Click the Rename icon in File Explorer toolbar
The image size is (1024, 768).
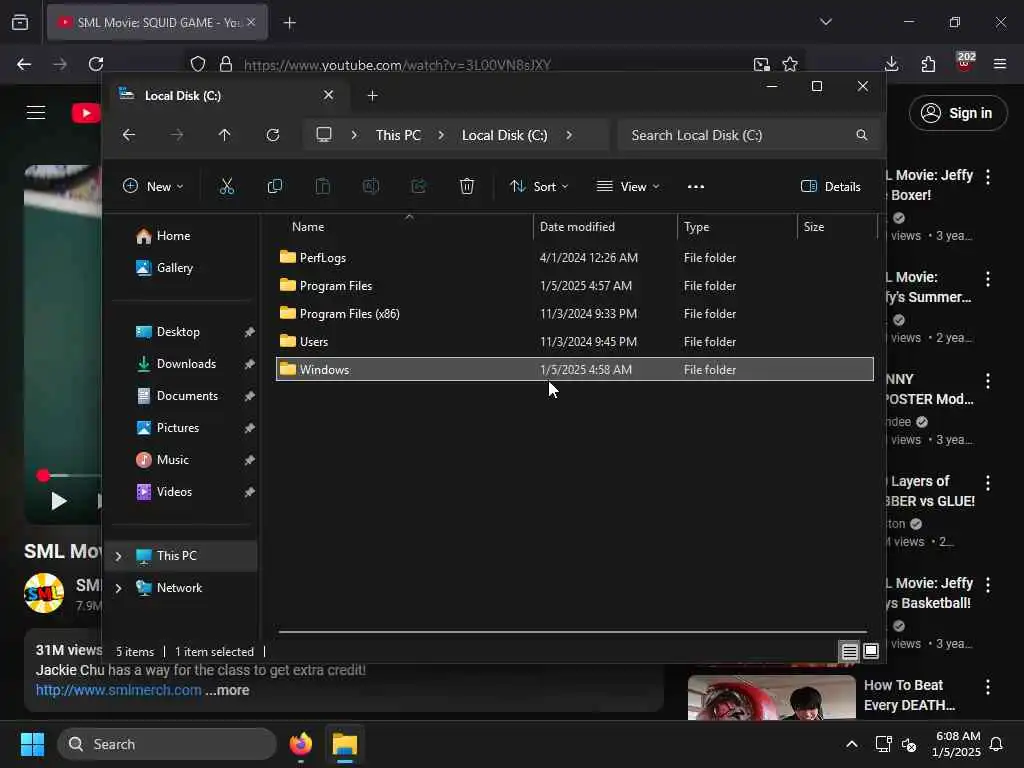tap(371, 187)
